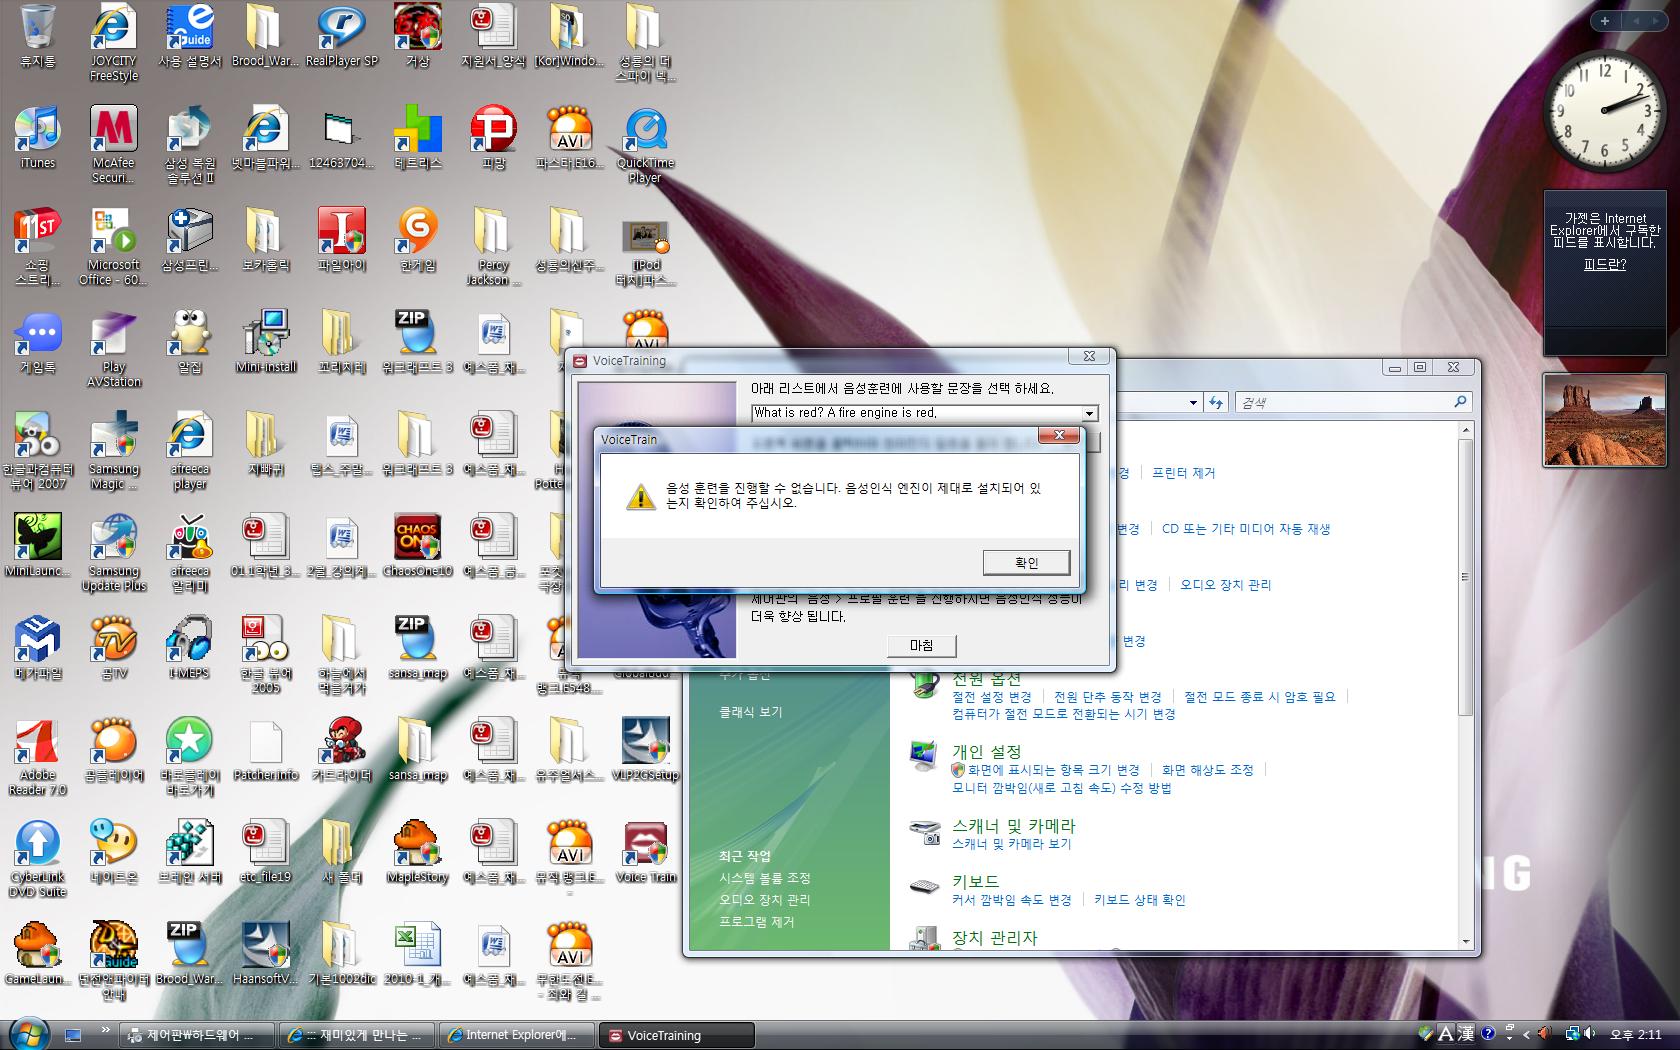Select the MapleStory desktop icon
This screenshot has width=1680, height=1050.
[418, 852]
